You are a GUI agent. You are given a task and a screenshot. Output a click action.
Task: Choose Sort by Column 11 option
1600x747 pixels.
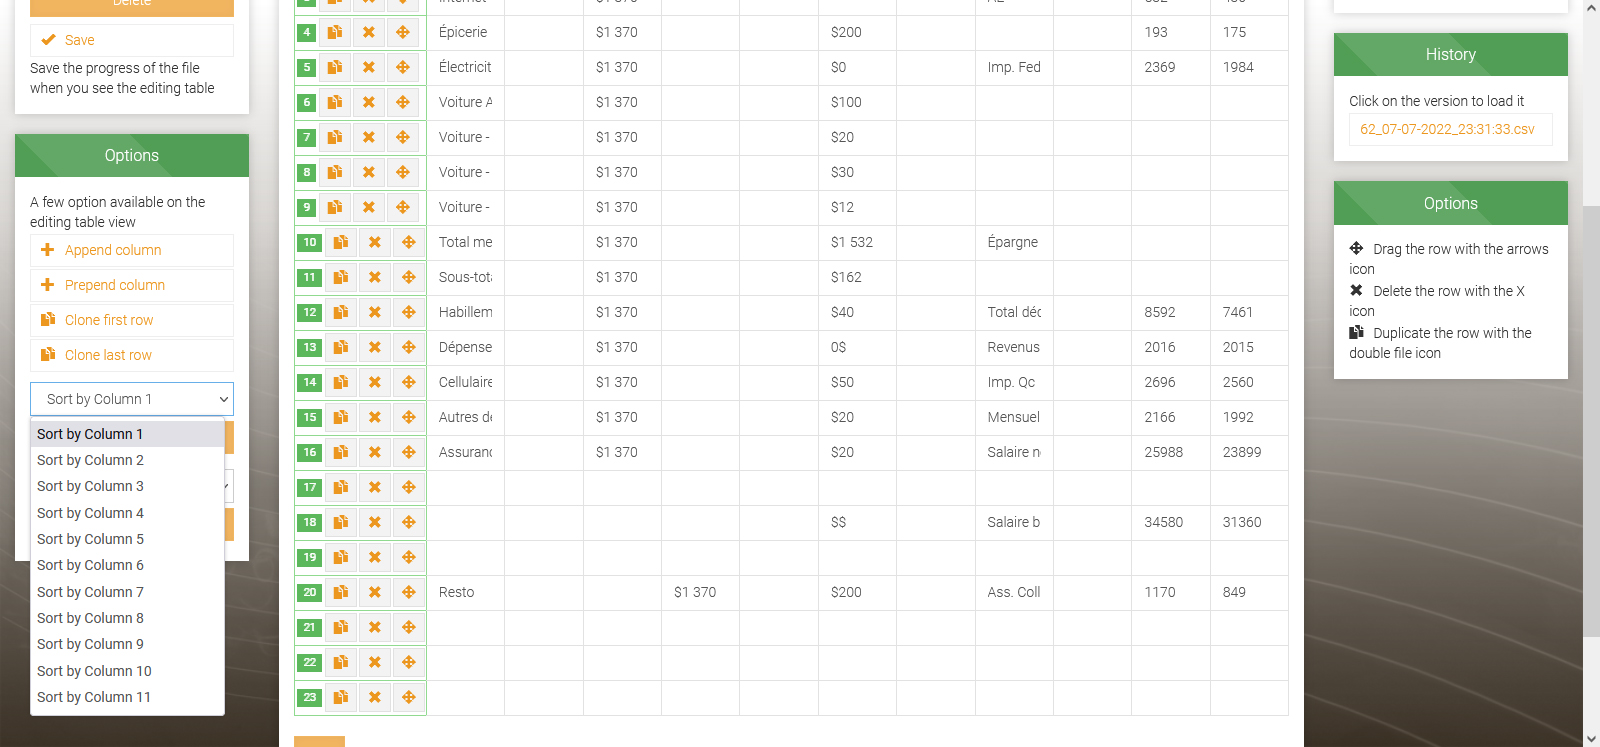(x=94, y=697)
